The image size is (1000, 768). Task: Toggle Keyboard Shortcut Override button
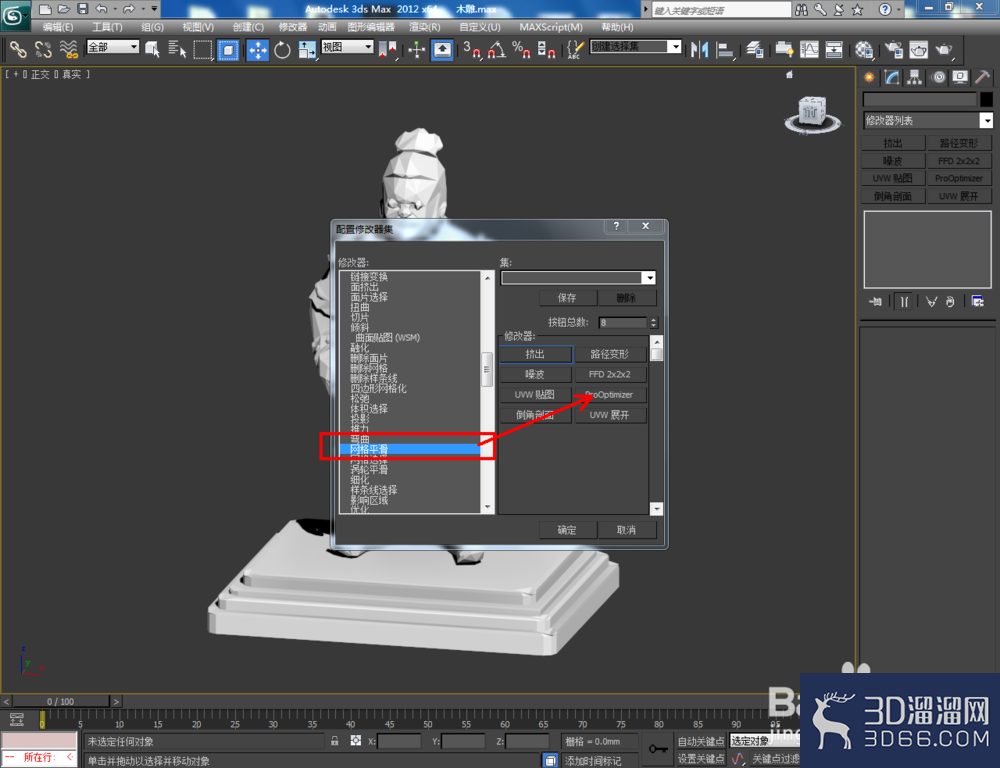442,49
